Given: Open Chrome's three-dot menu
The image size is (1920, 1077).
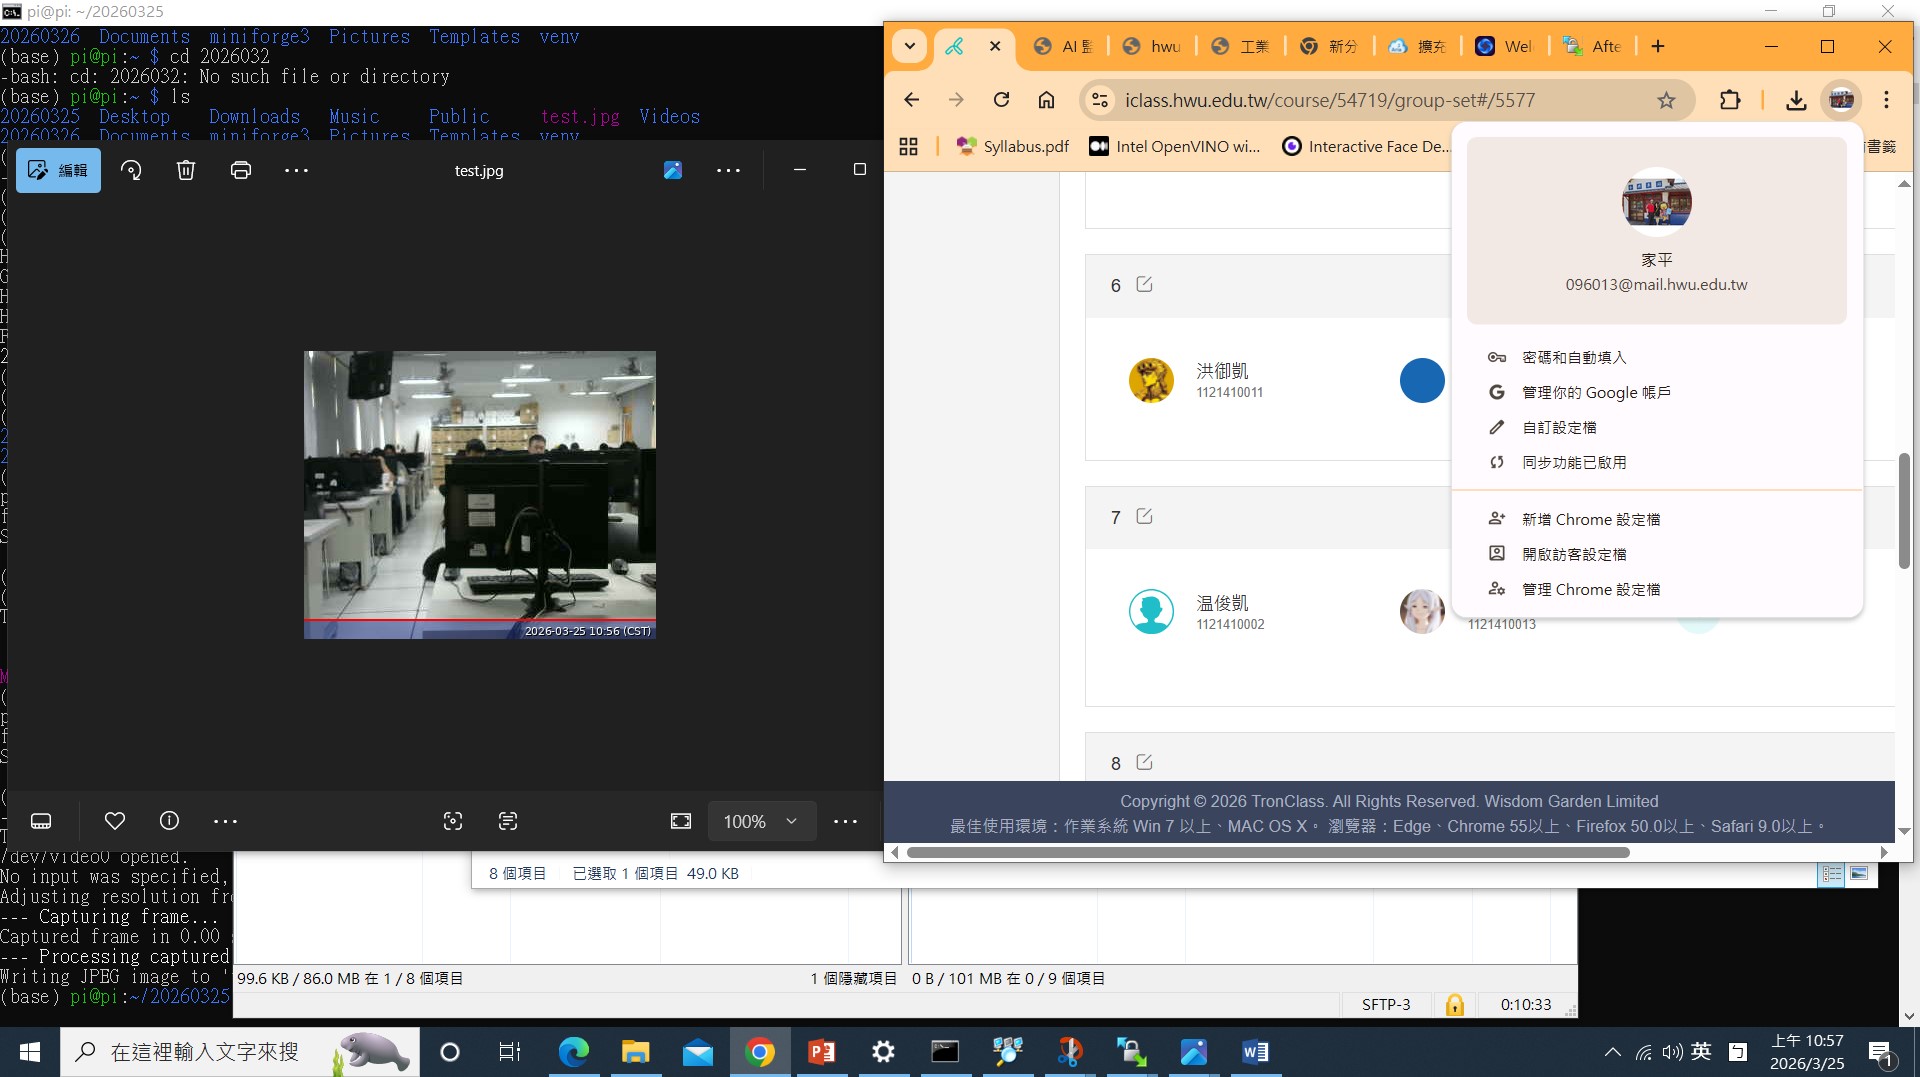Looking at the screenshot, I should pos(1886,100).
